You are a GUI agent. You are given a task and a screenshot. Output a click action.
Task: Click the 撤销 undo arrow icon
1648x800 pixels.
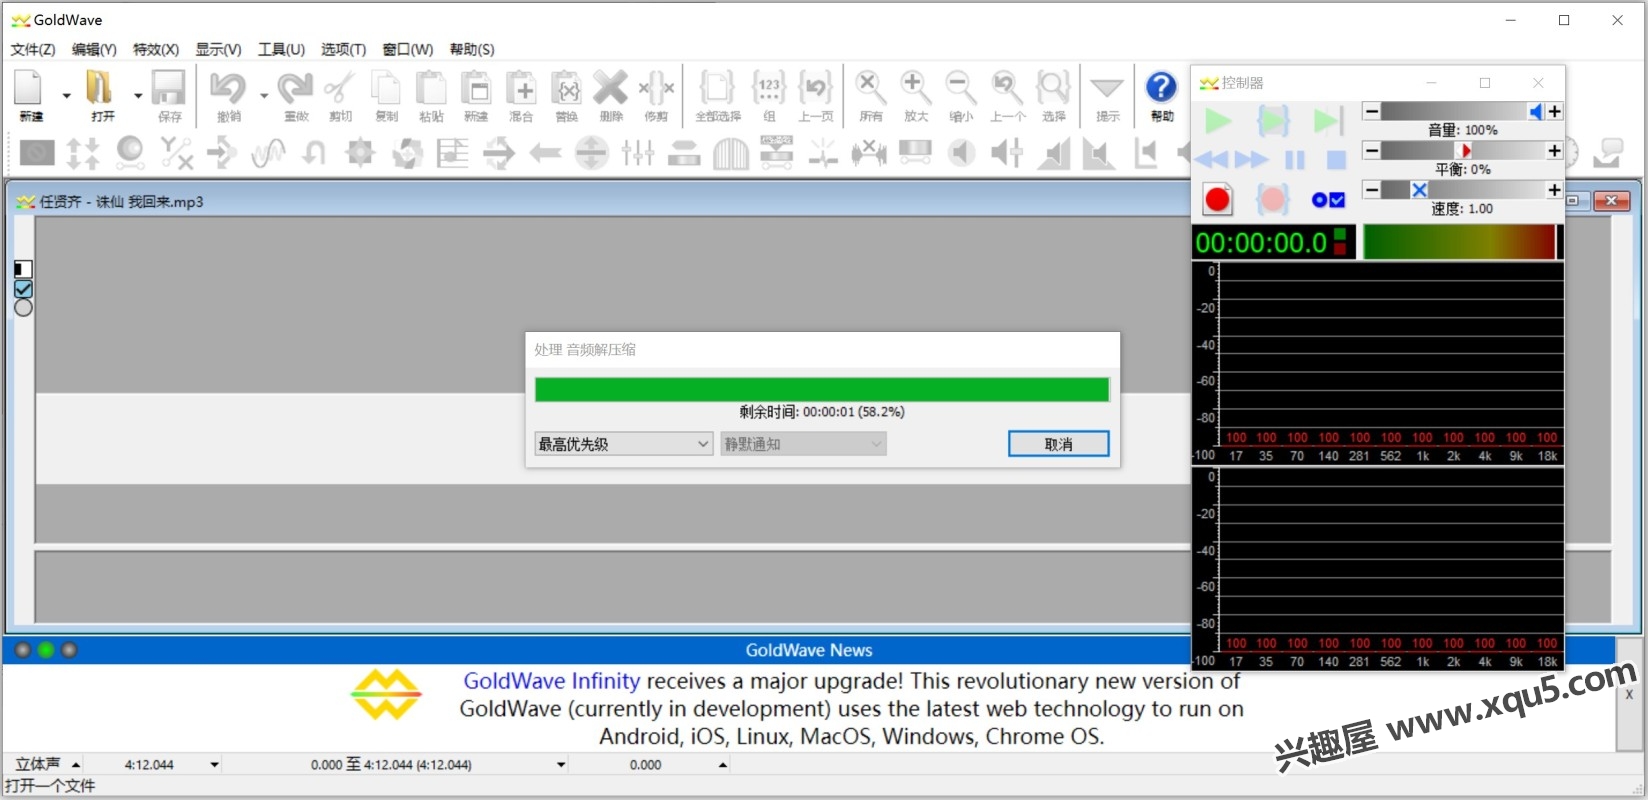[228, 89]
